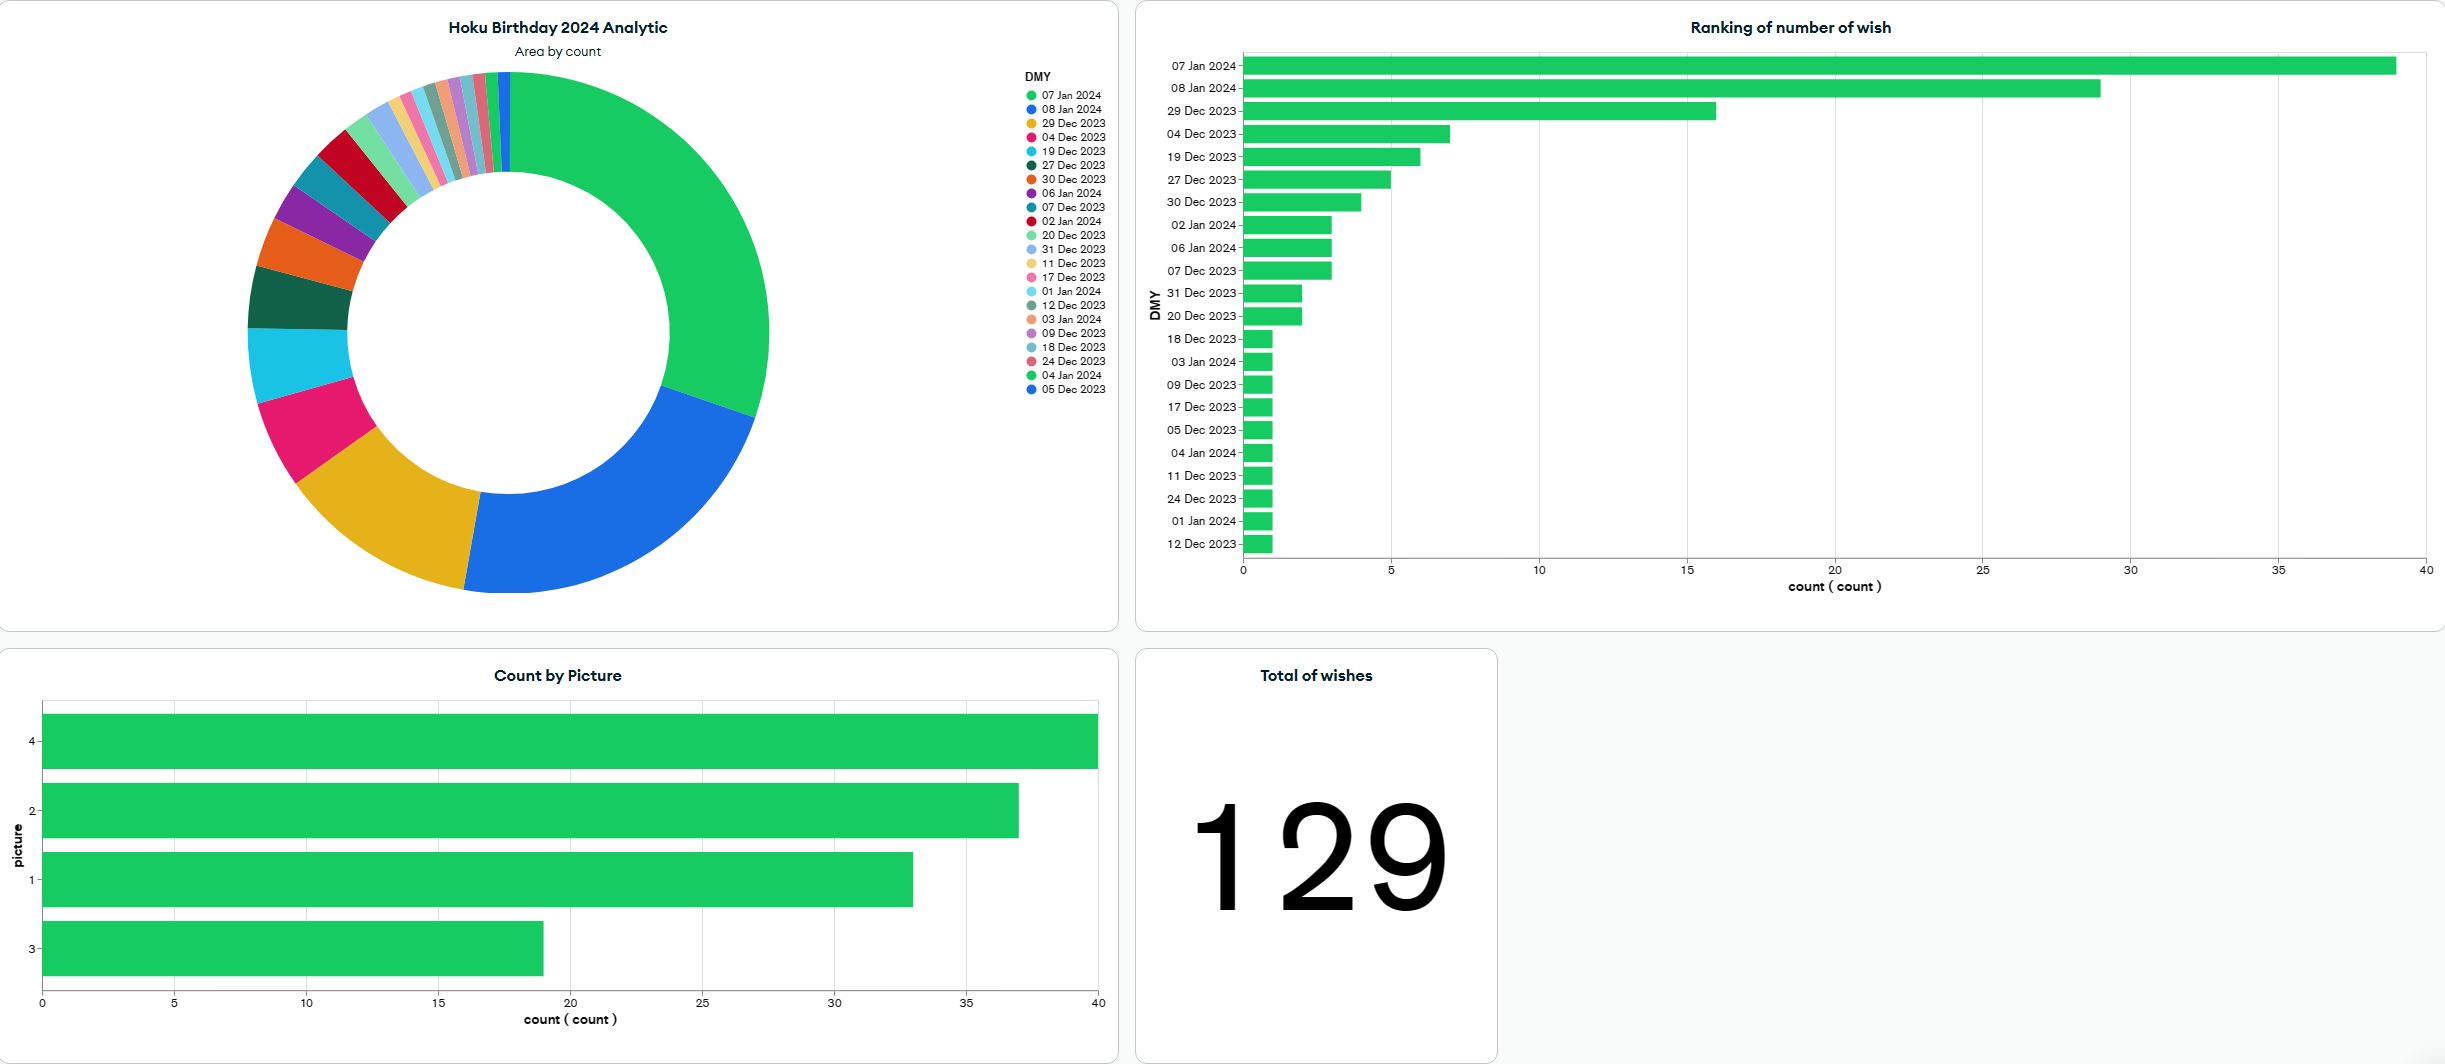This screenshot has height=1064, width=2445.
Task: Click the 'count ( count )' axis title under the ranking chart
Action: 1834,587
